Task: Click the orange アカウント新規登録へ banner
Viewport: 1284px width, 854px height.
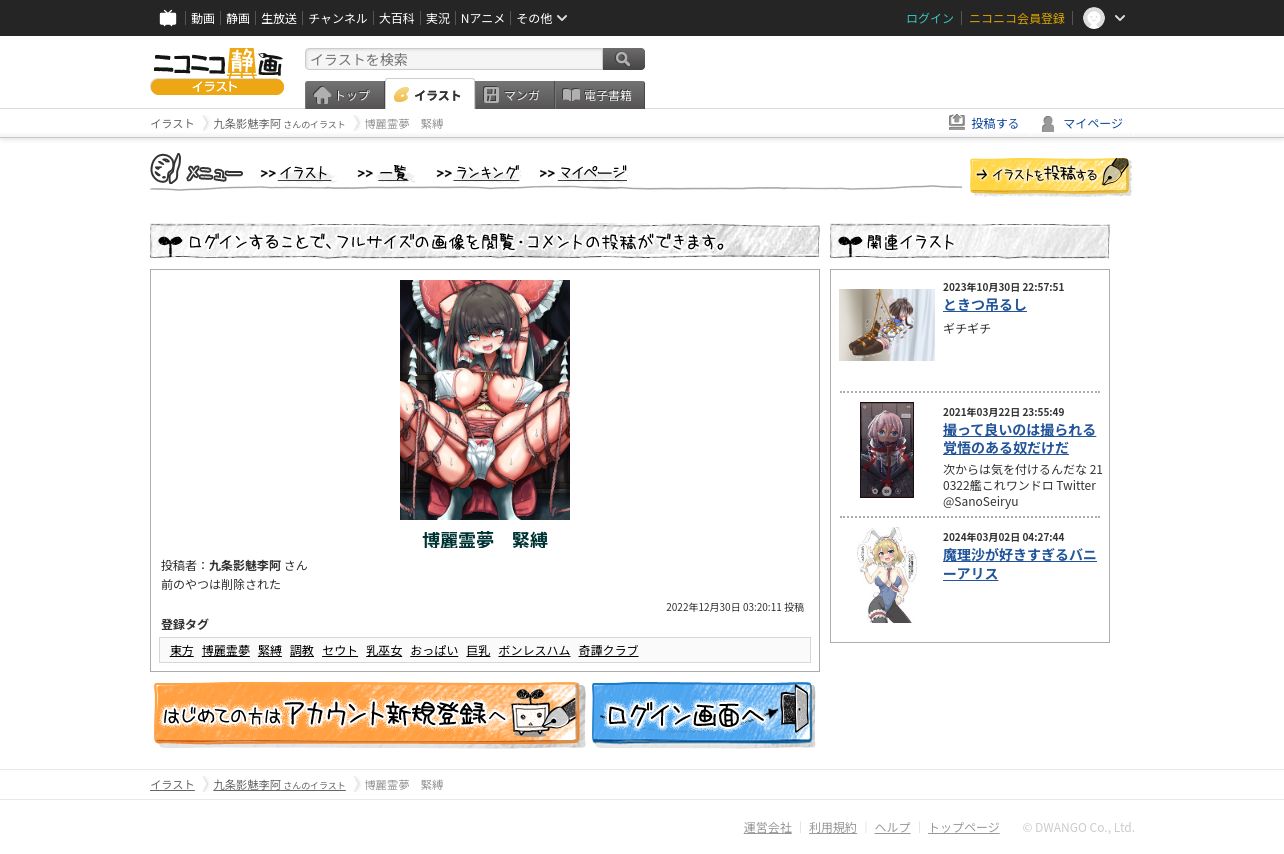Action: tap(367, 714)
